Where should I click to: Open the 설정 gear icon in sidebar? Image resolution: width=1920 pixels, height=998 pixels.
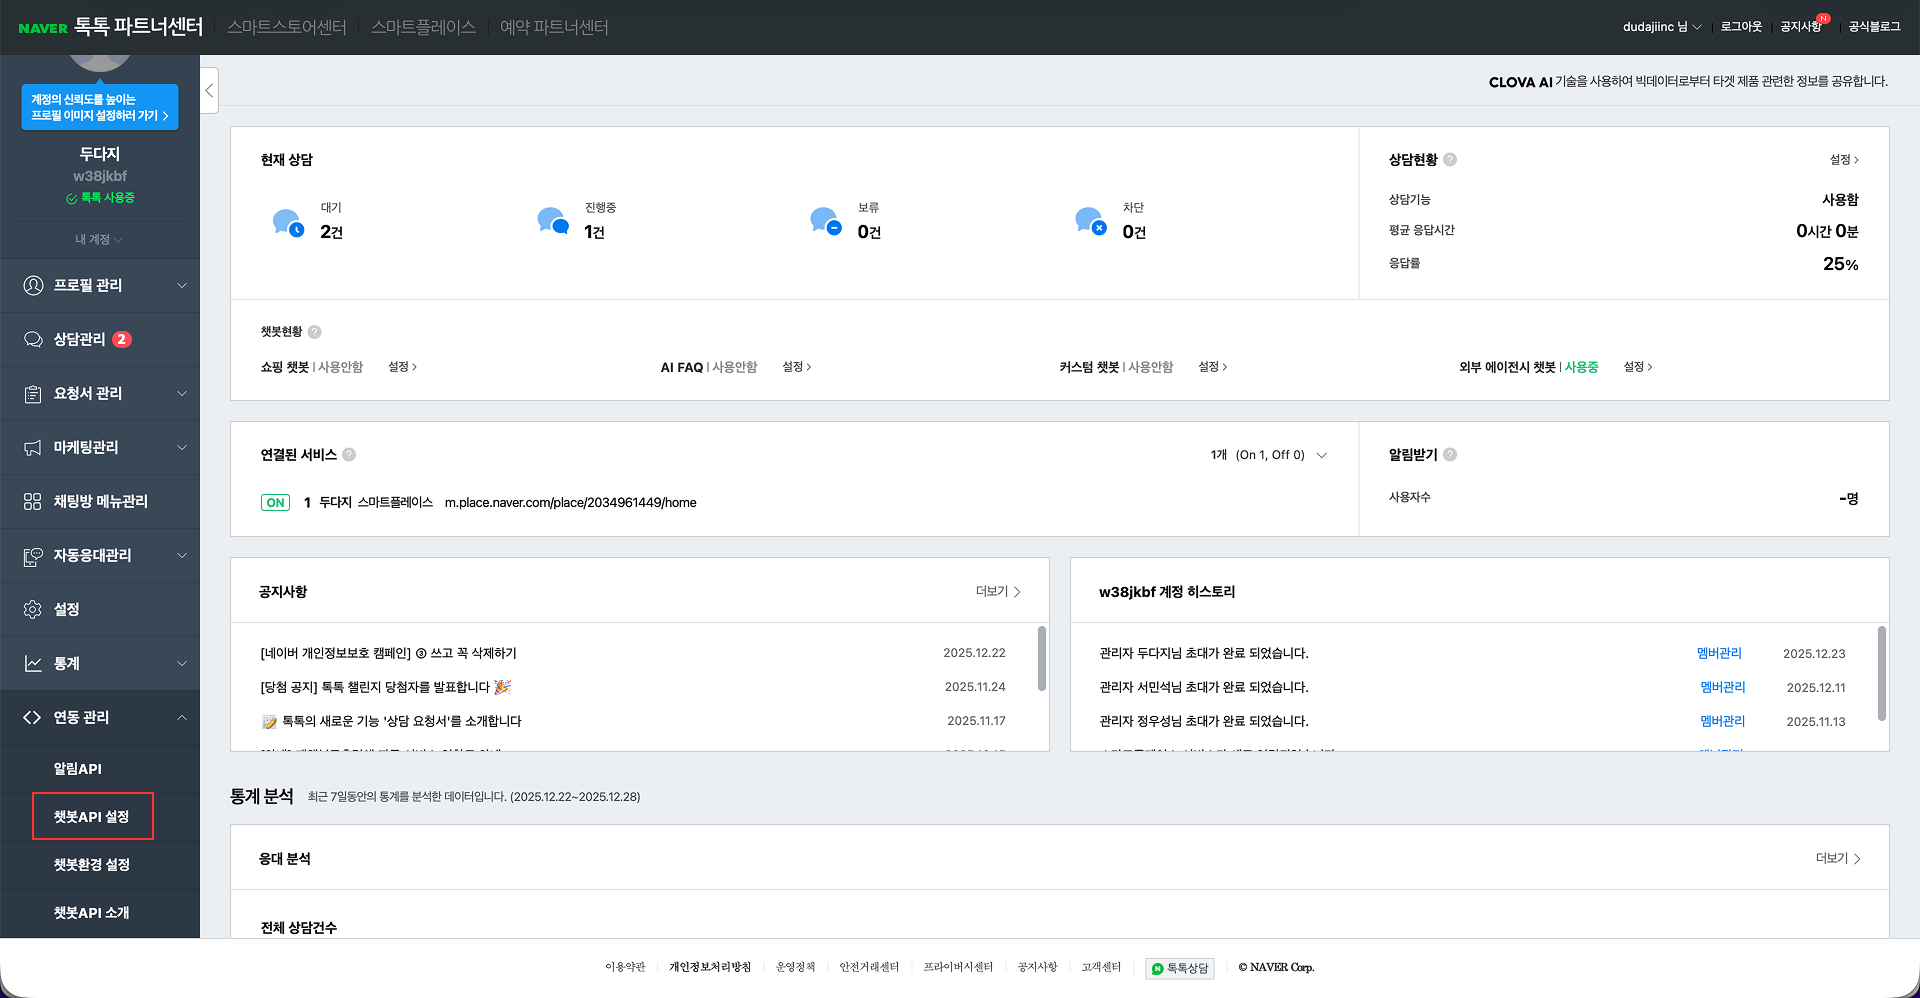coord(33,609)
